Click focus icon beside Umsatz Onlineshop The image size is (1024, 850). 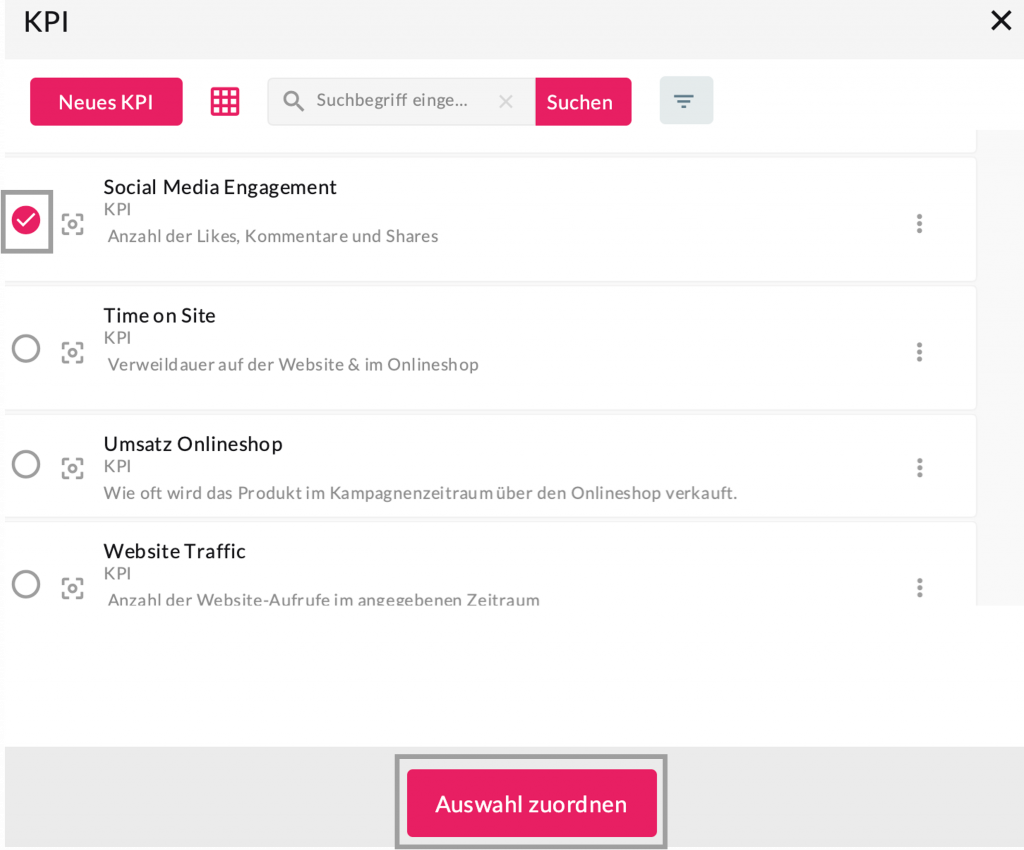(x=72, y=468)
